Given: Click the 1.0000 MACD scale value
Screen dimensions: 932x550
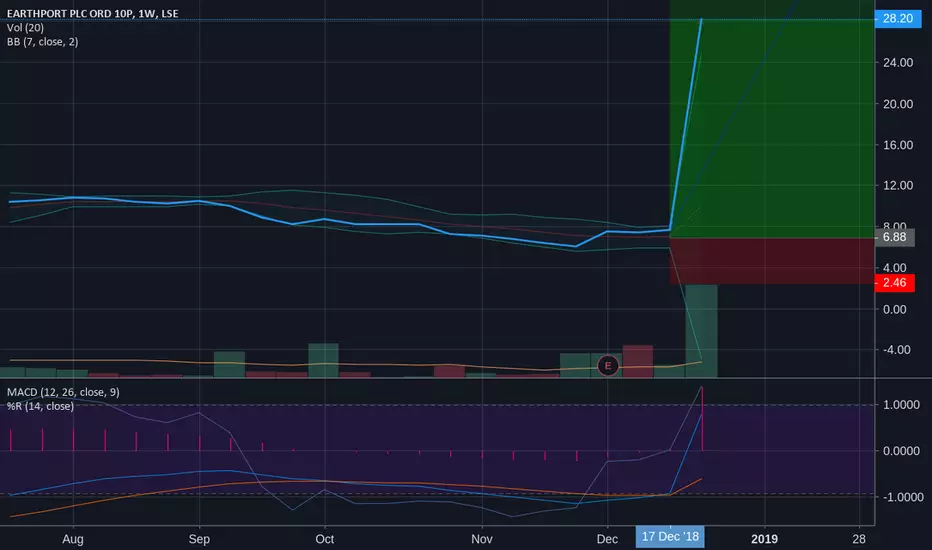Looking at the screenshot, I should [x=901, y=404].
